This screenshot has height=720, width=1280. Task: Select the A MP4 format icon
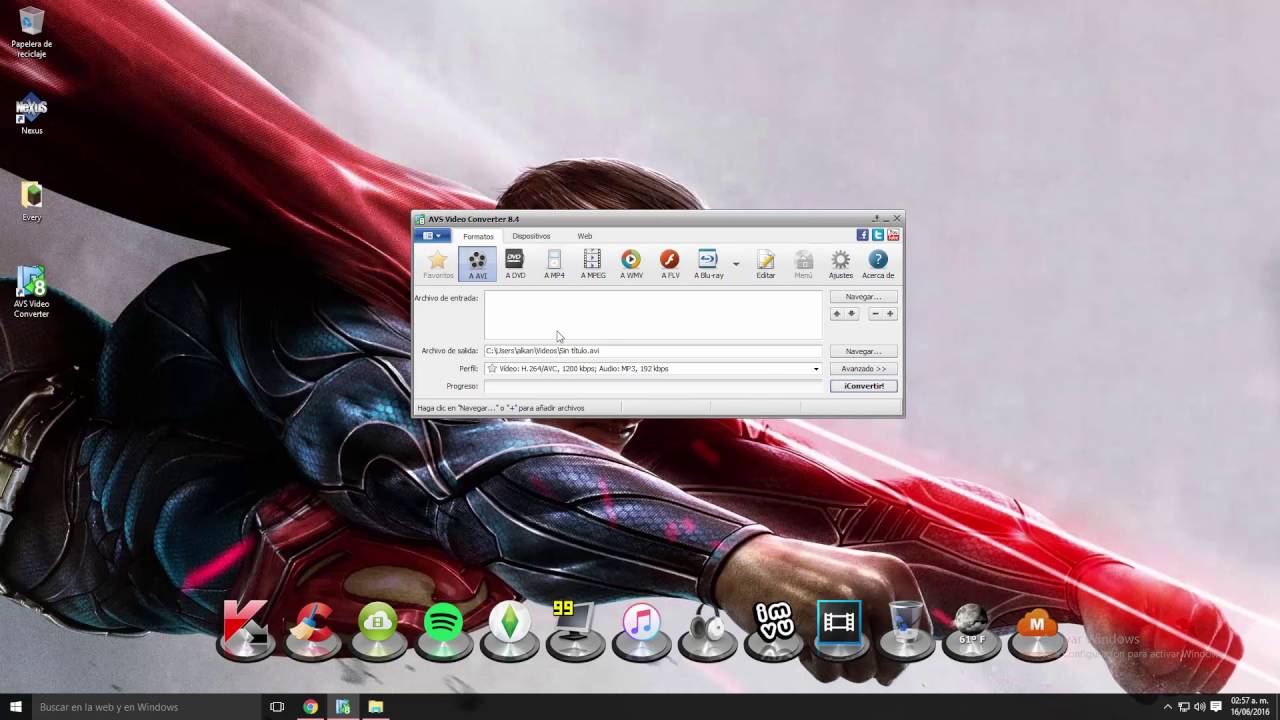[554, 264]
